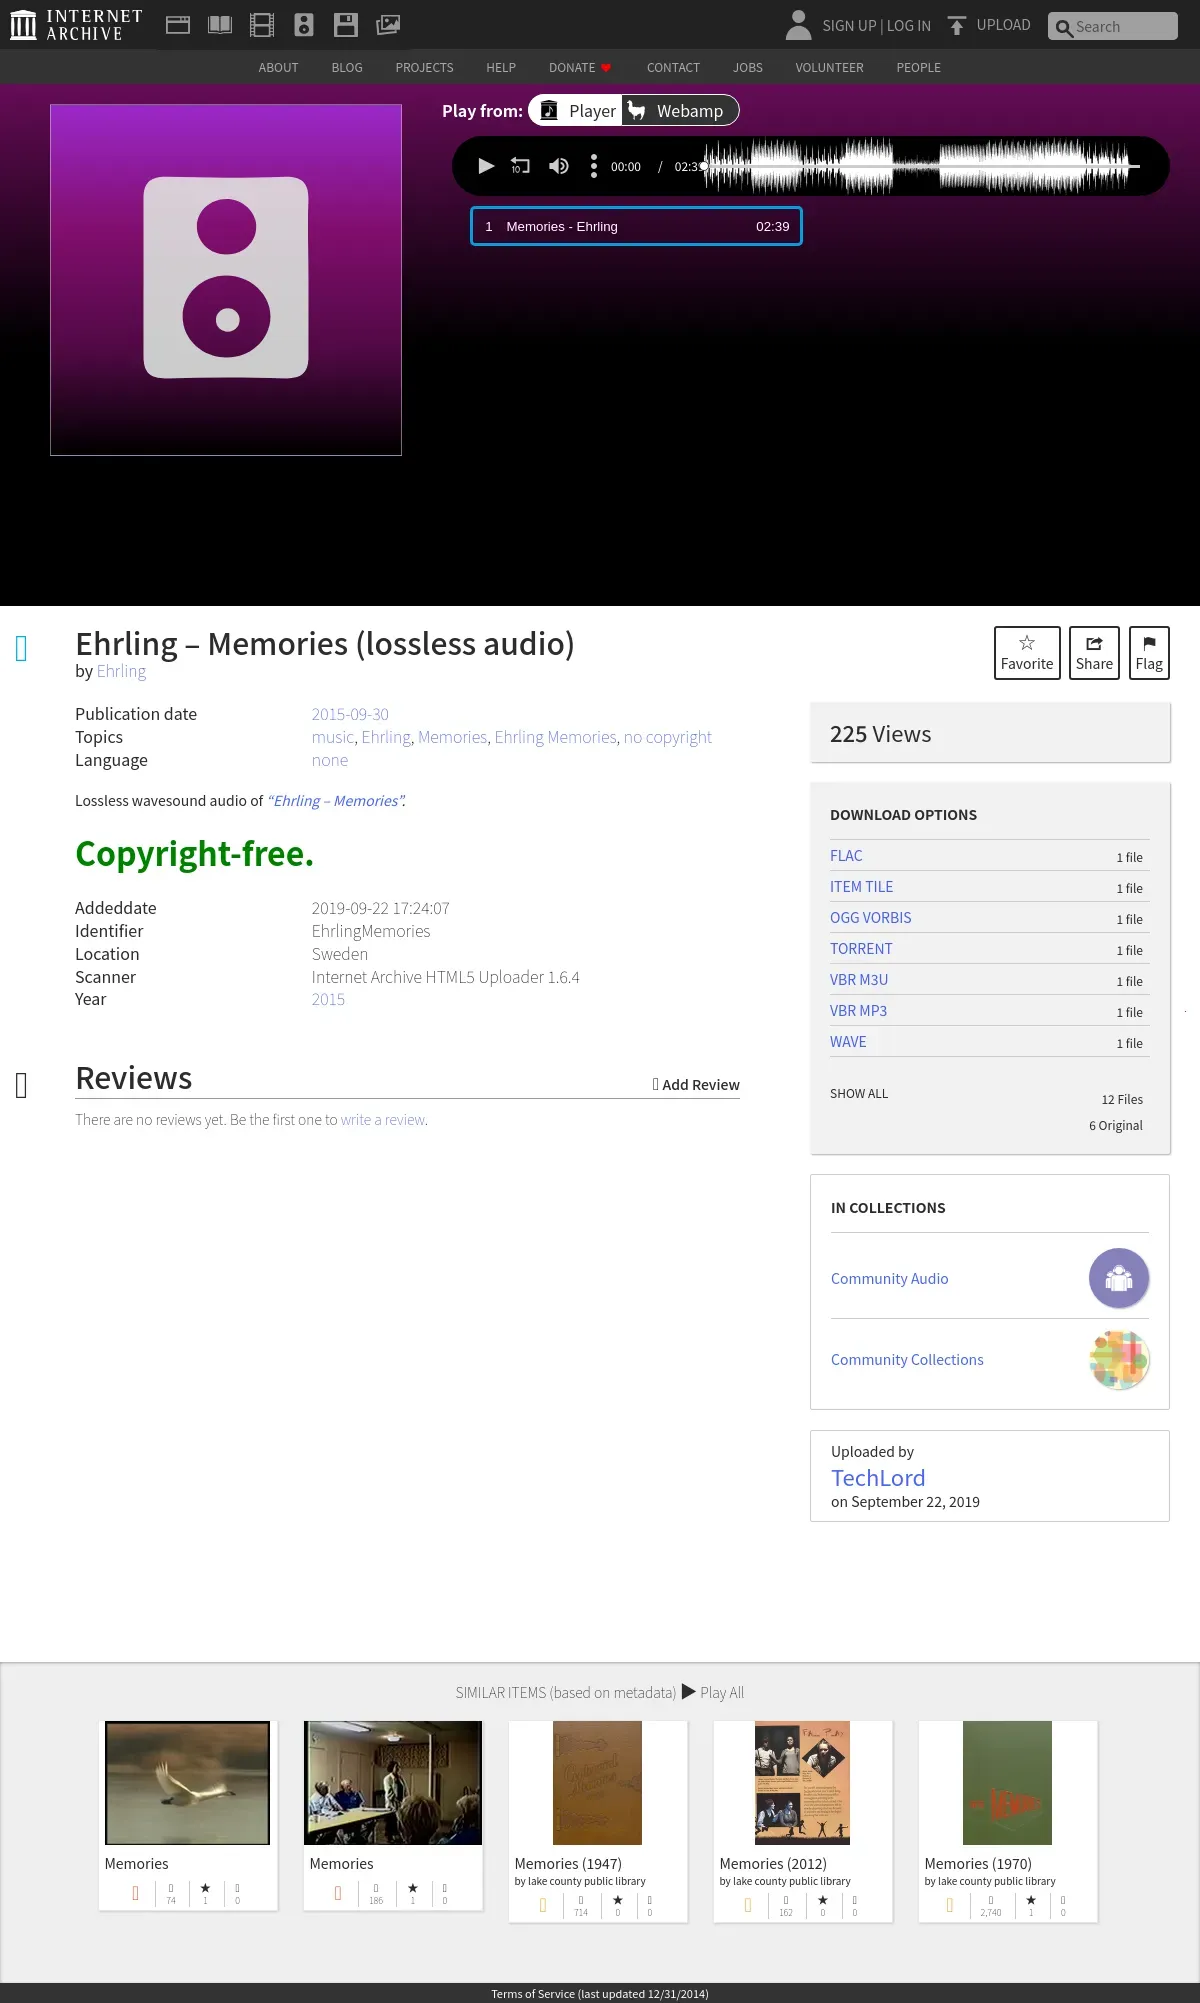1200x2003 pixels.
Task: Open the Audio speaker icon in header
Action: 304,25
